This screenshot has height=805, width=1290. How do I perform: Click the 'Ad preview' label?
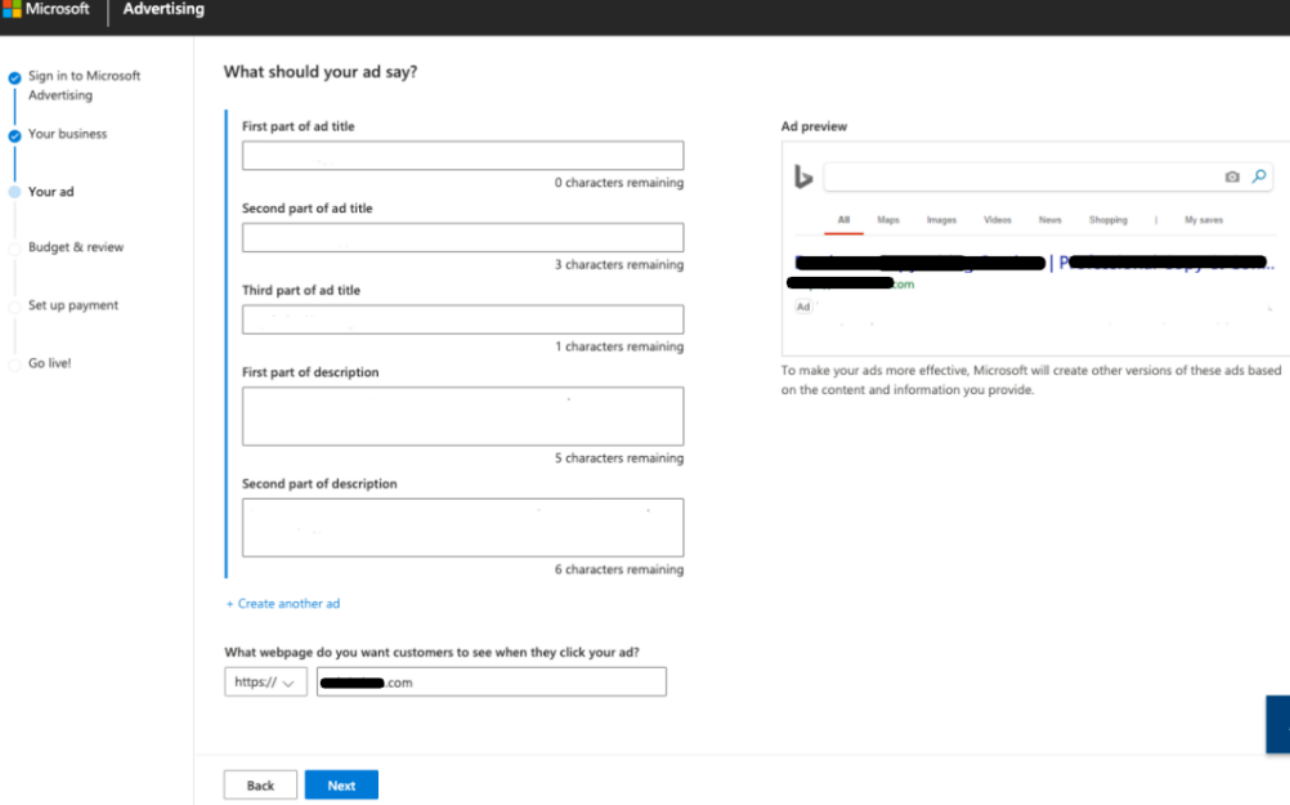(814, 127)
